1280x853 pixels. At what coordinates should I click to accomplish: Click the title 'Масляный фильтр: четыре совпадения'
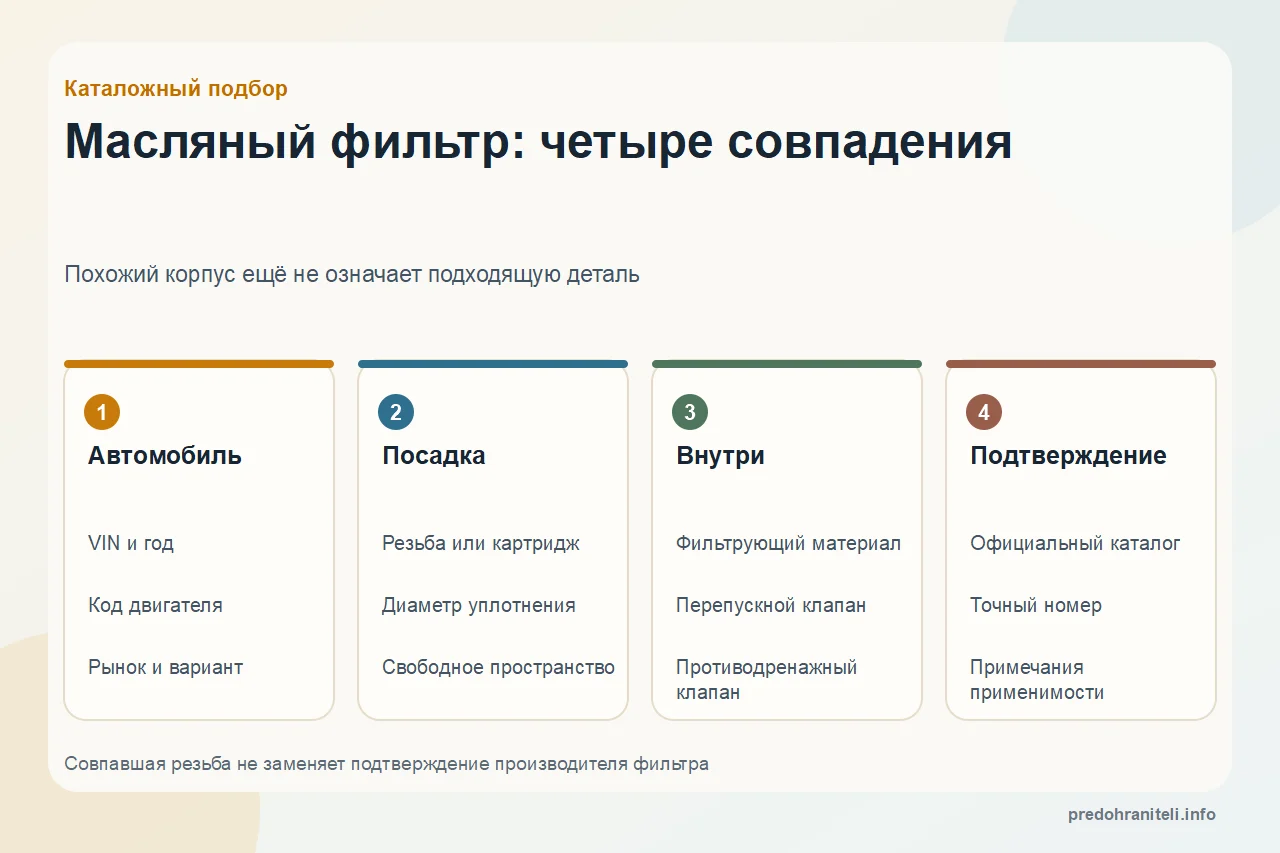pos(538,142)
